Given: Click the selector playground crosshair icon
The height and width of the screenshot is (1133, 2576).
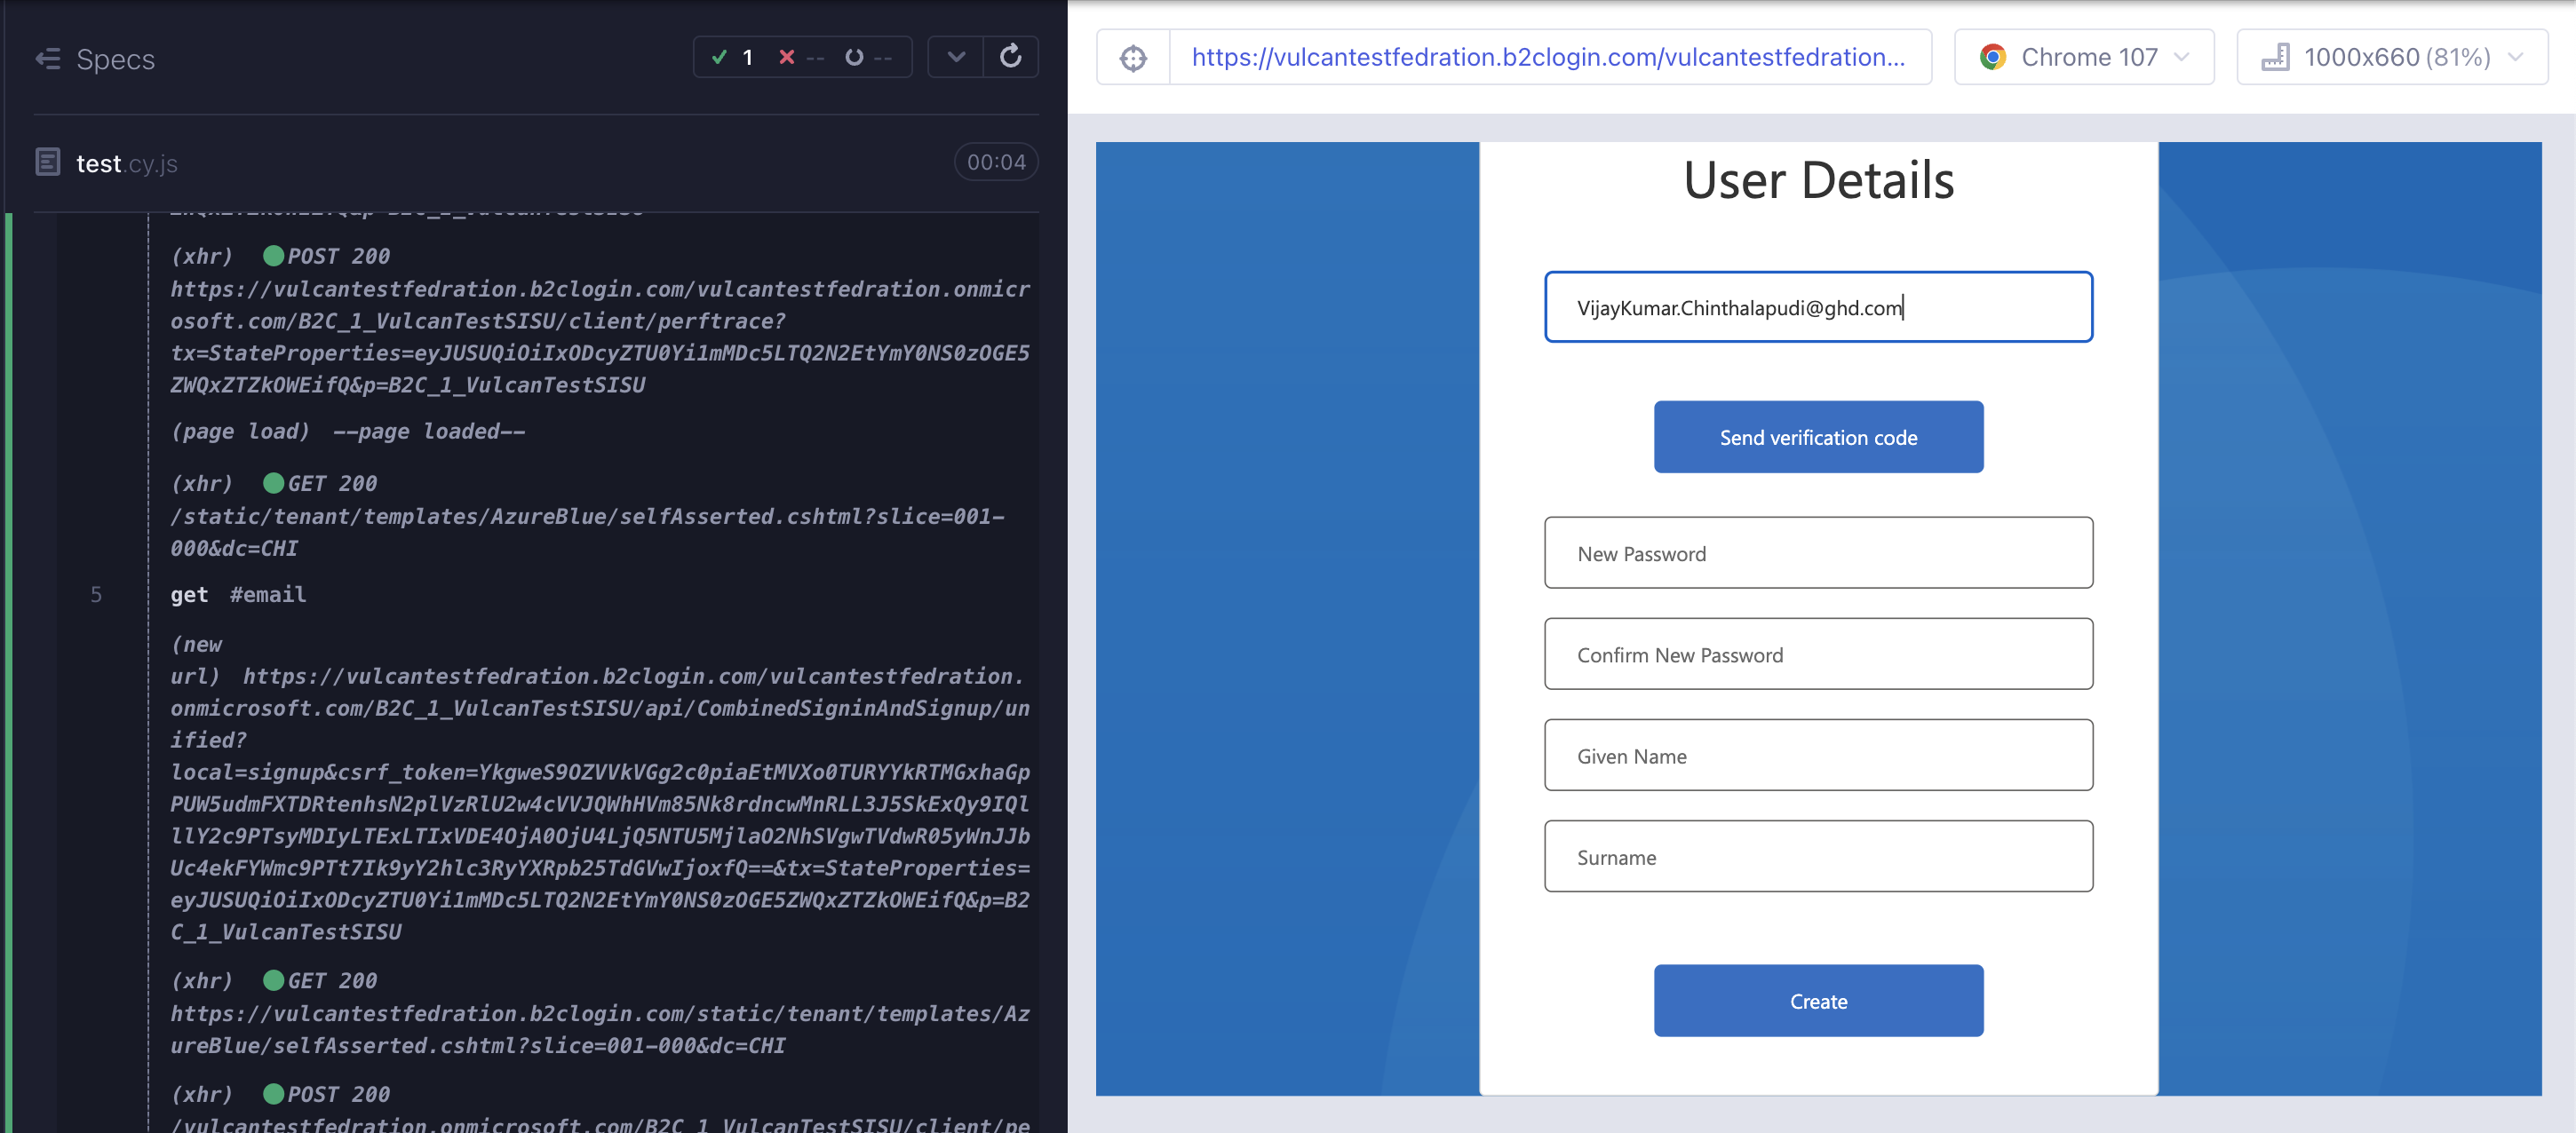Looking at the screenshot, I should pyautogui.click(x=1132, y=58).
